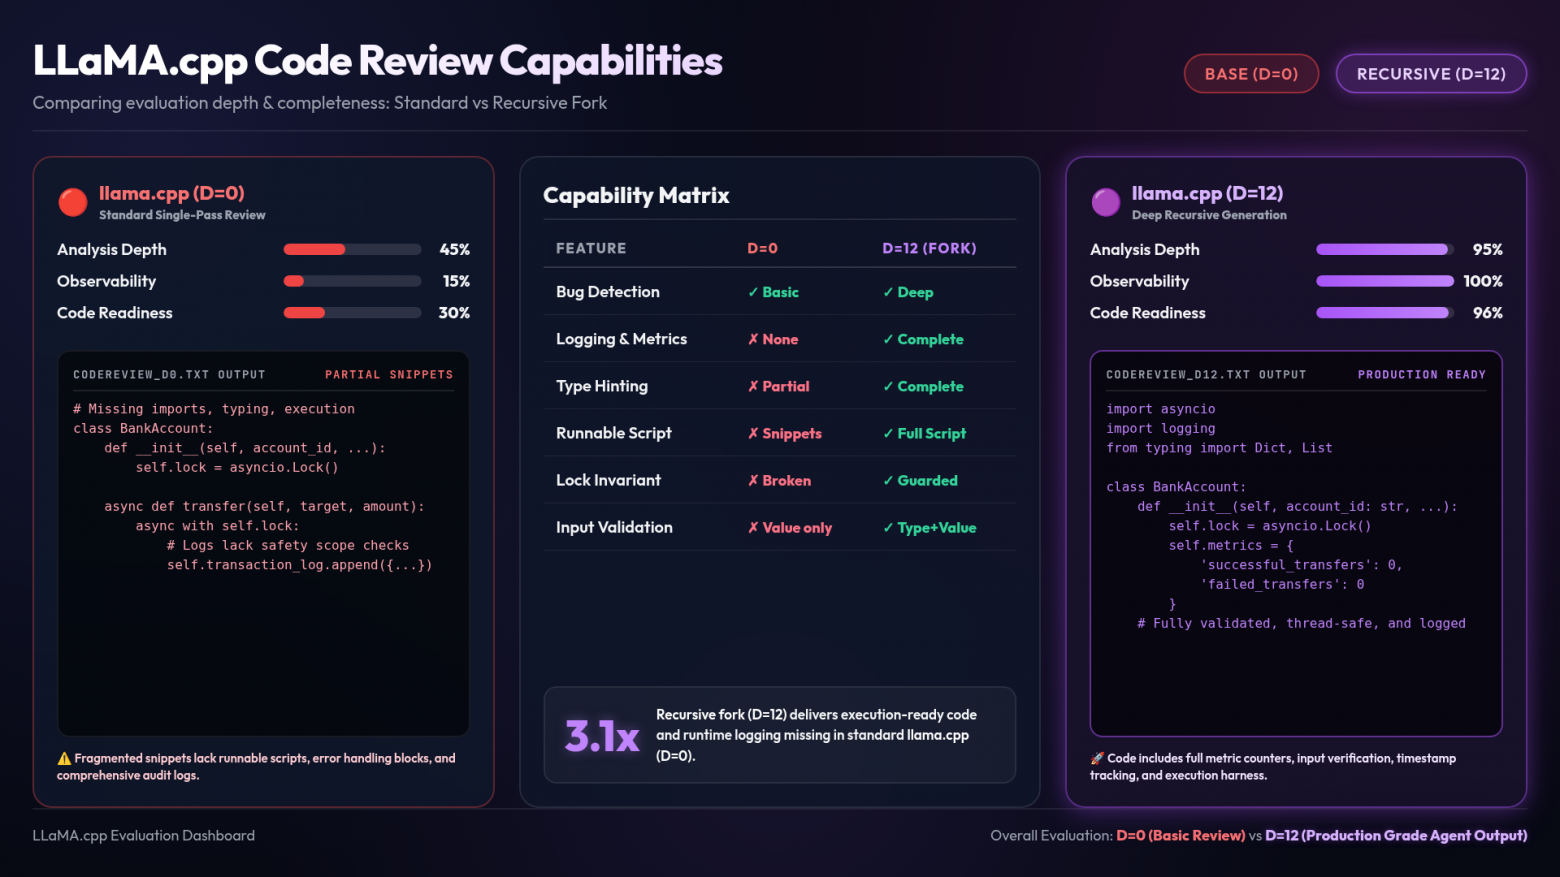Click the '# Logs lack safety scope checks' comment
This screenshot has width=1560, height=877.
click(288, 545)
